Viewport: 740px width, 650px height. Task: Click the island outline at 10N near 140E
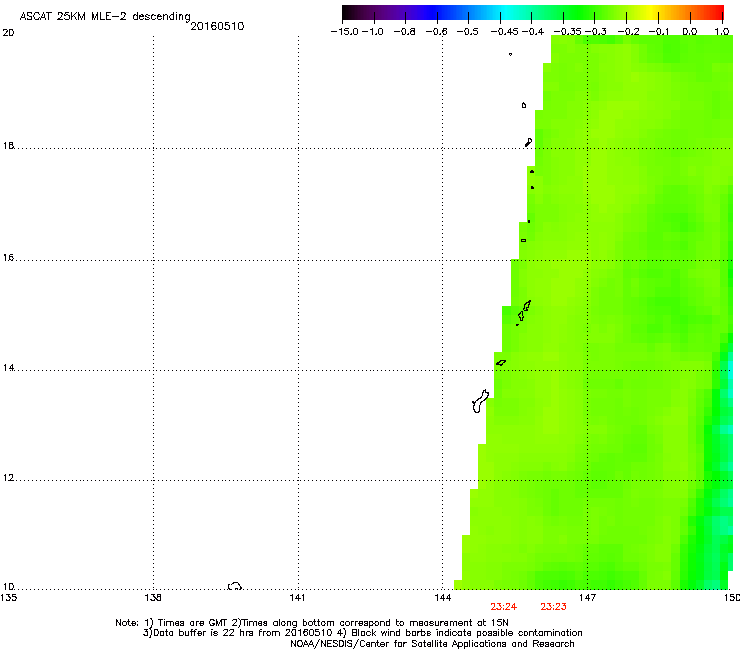235,586
